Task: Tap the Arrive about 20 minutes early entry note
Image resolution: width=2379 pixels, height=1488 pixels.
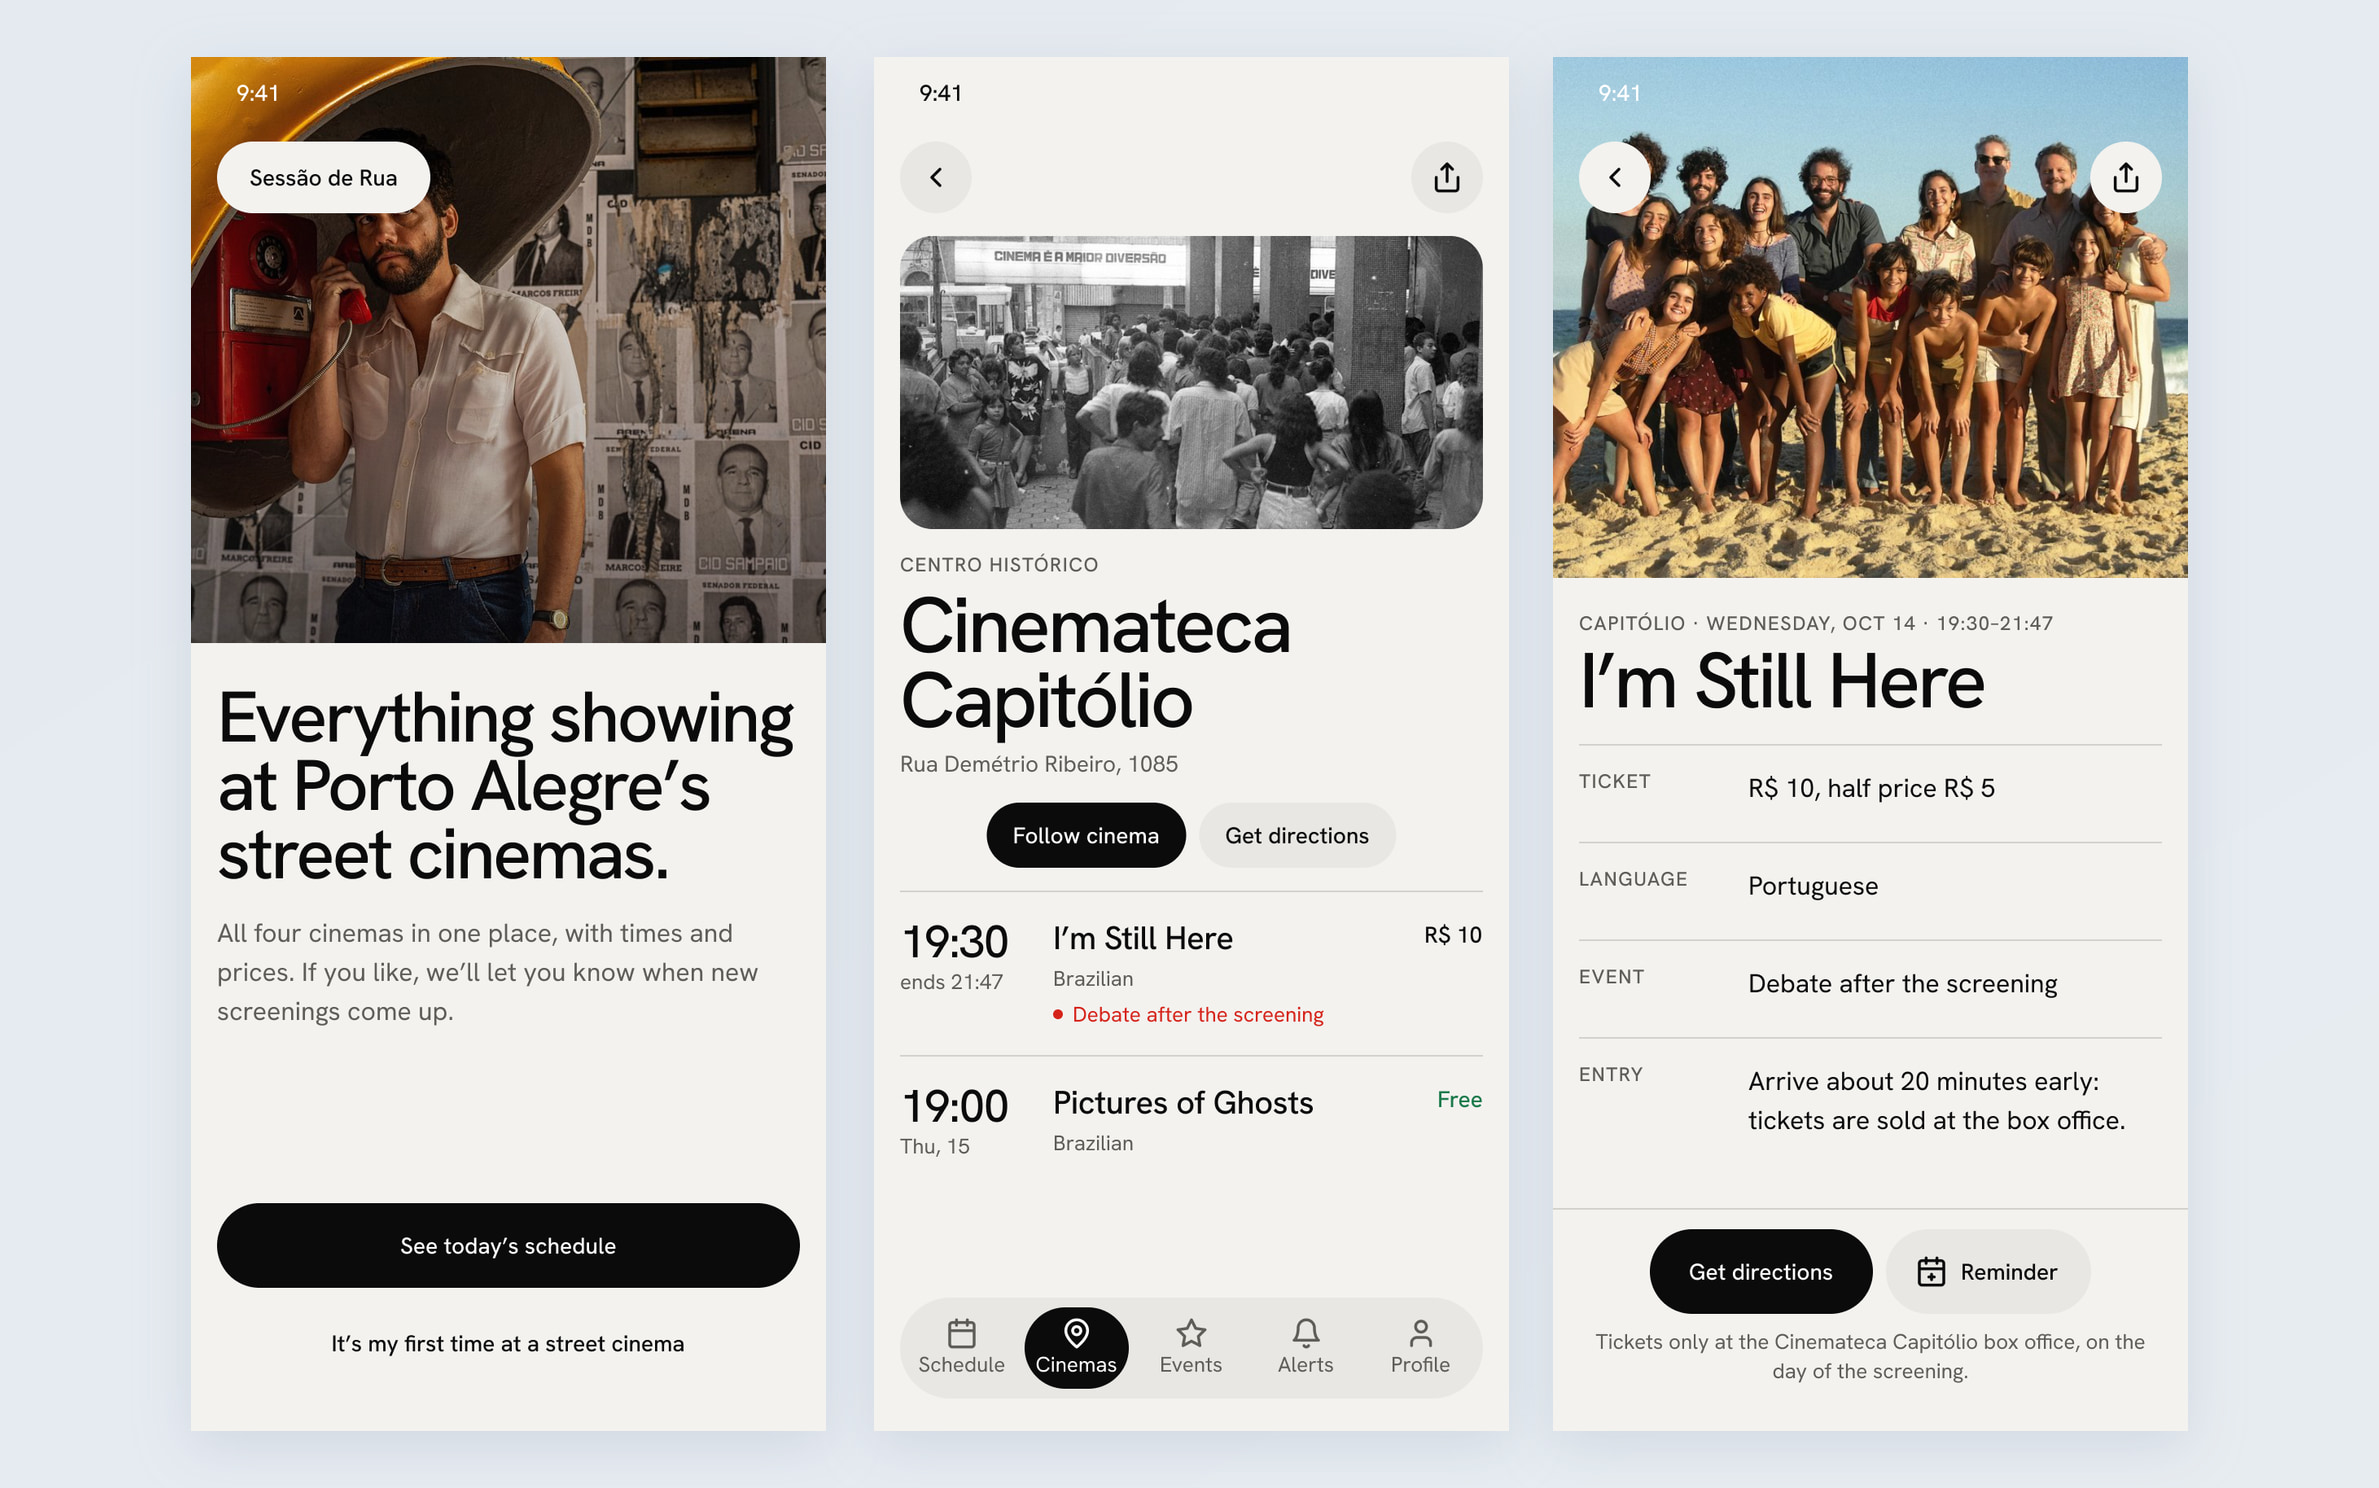Action: 1936,1100
